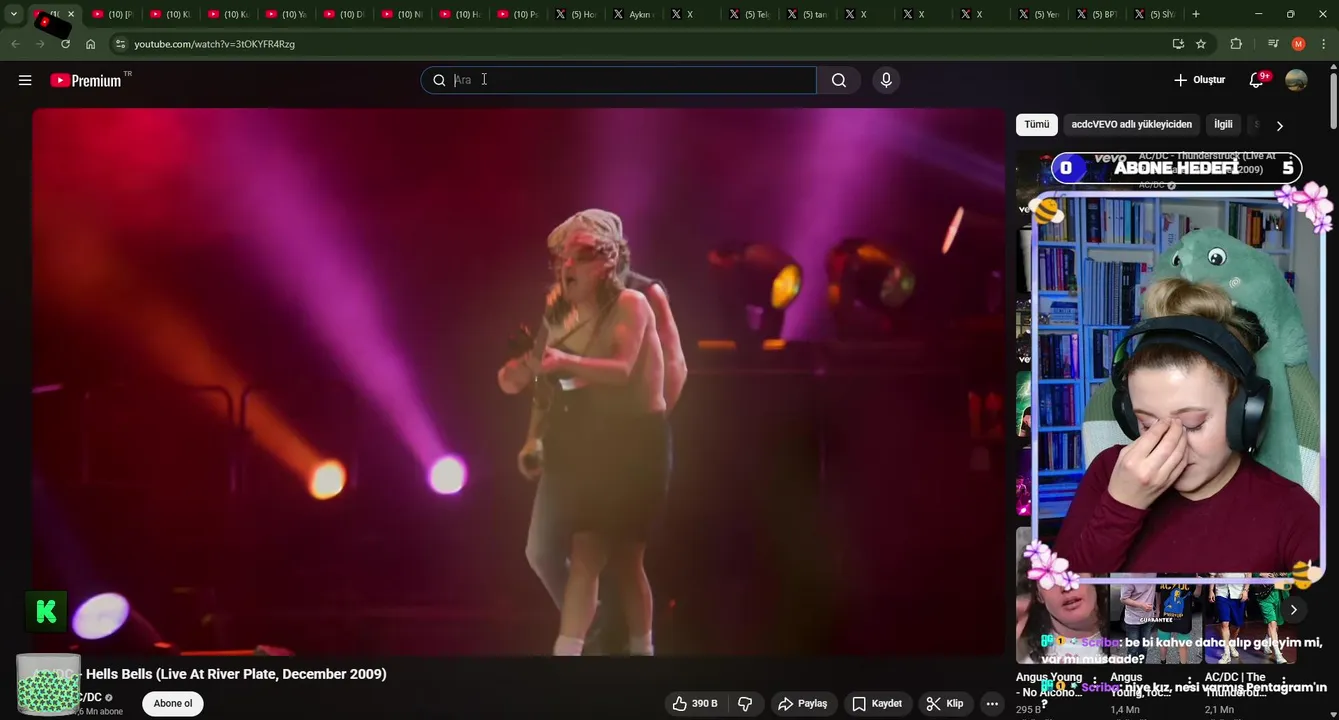This screenshot has height=720, width=1339.
Task: Start voice search with microphone icon
Action: click(x=886, y=80)
